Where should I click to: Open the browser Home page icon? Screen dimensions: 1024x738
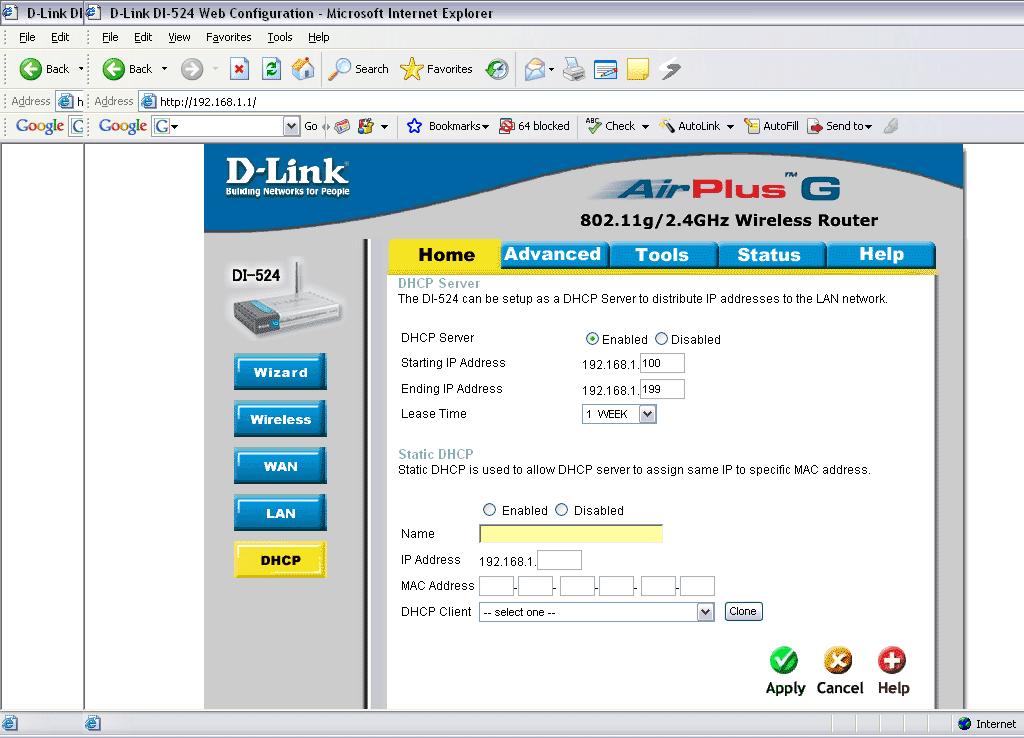(x=303, y=69)
